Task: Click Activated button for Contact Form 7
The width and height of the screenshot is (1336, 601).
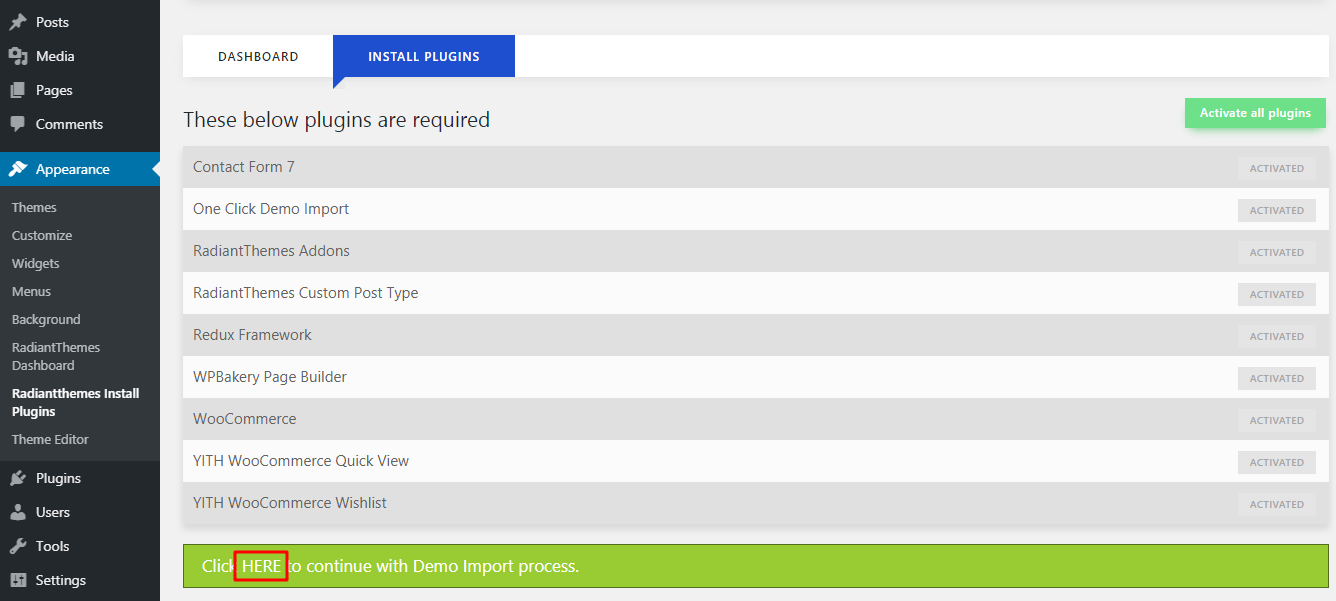Action: tap(1276, 168)
